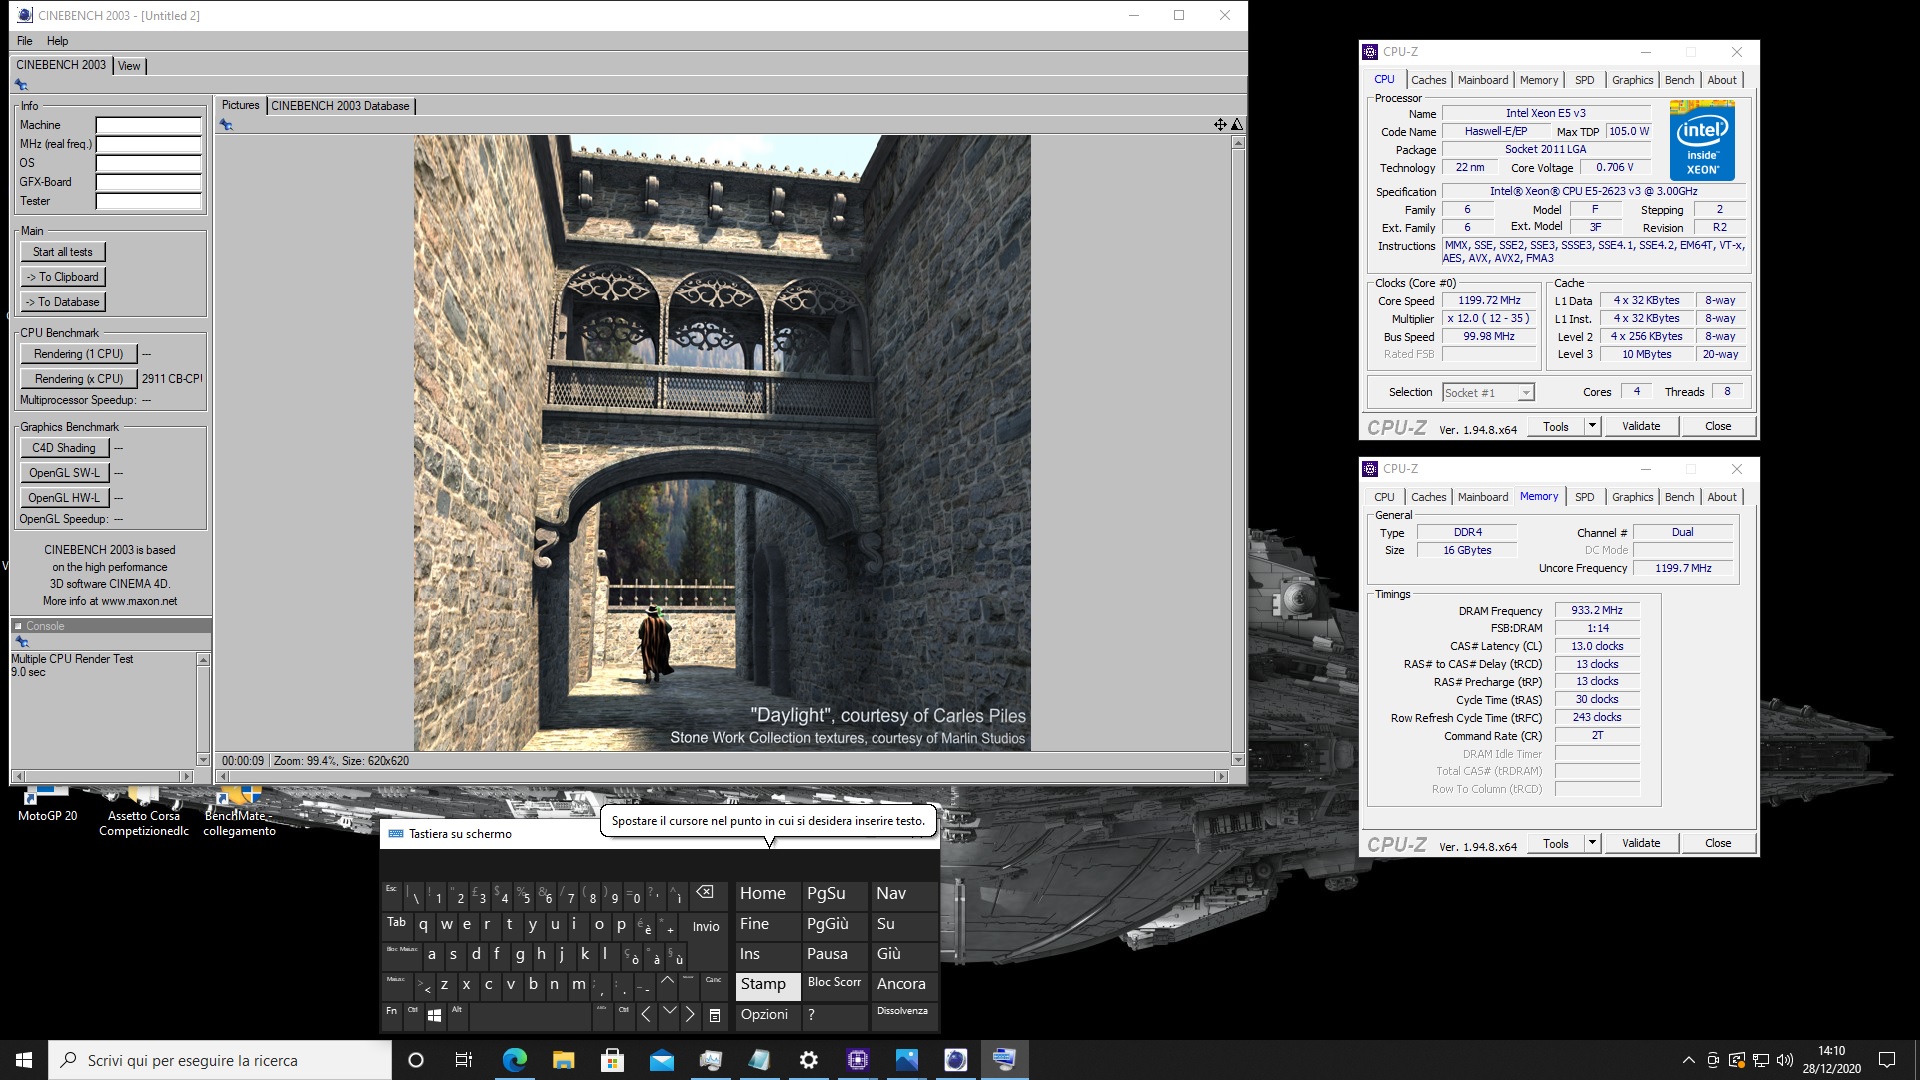Click the Backspace key on the on-screen keyboard
The height and width of the screenshot is (1080, 1920).
(x=705, y=893)
